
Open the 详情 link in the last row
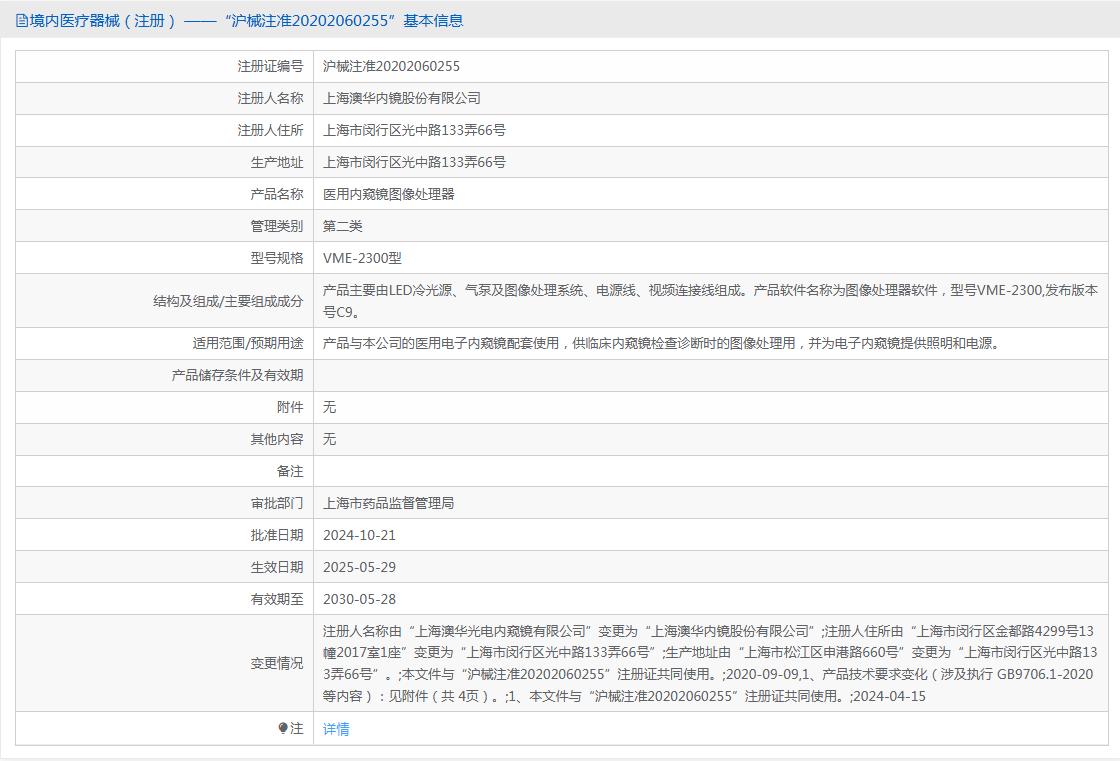pos(336,729)
